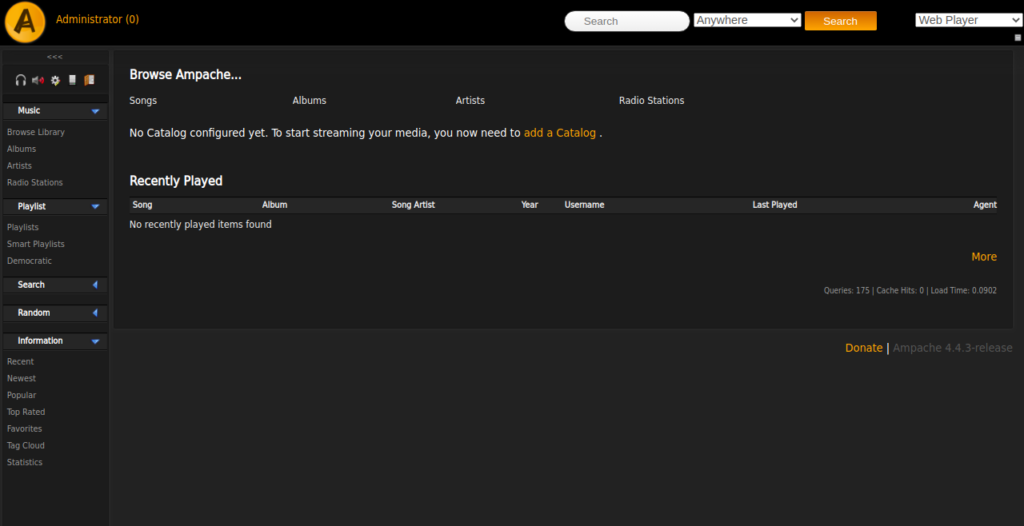Click the Song column header
Screen dimensions: 1024x526
[142, 205]
